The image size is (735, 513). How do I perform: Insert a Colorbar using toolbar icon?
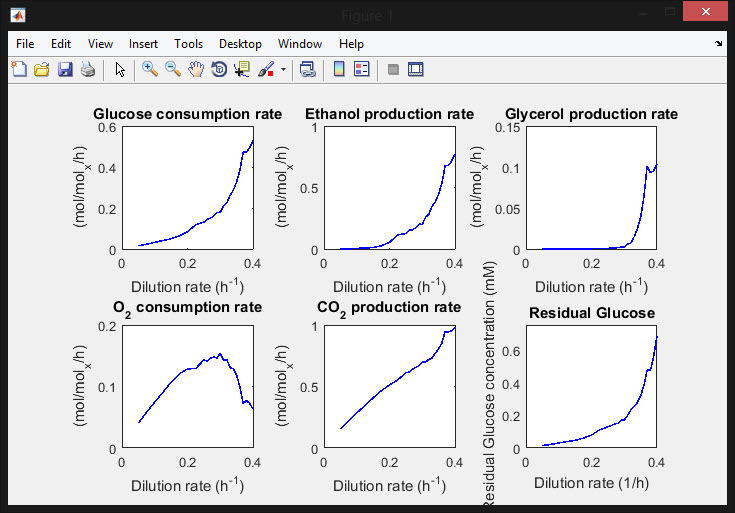tap(339, 69)
